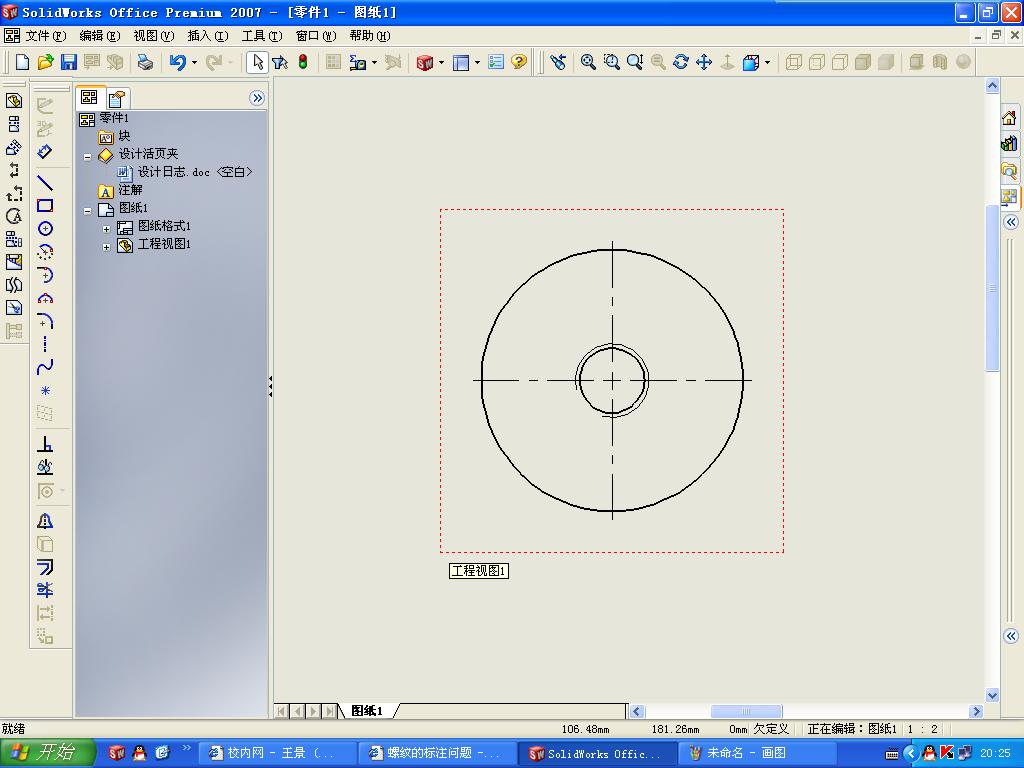Activate the Select arrow cursor tool
The image size is (1024, 768).
click(x=257, y=62)
